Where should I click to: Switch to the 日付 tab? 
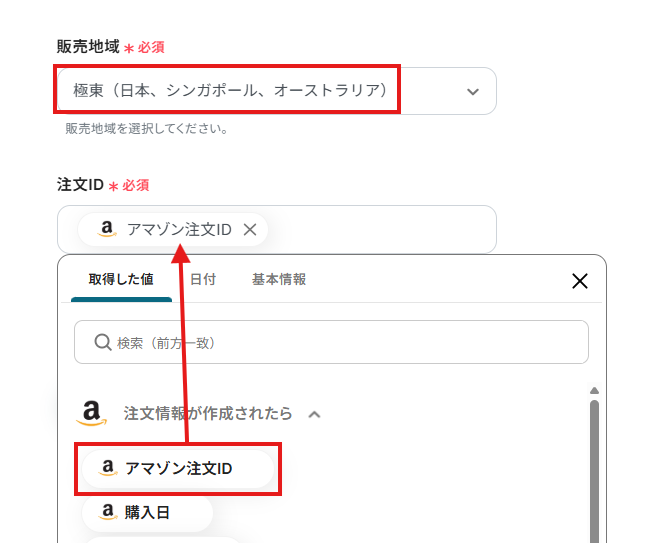point(202,280)
